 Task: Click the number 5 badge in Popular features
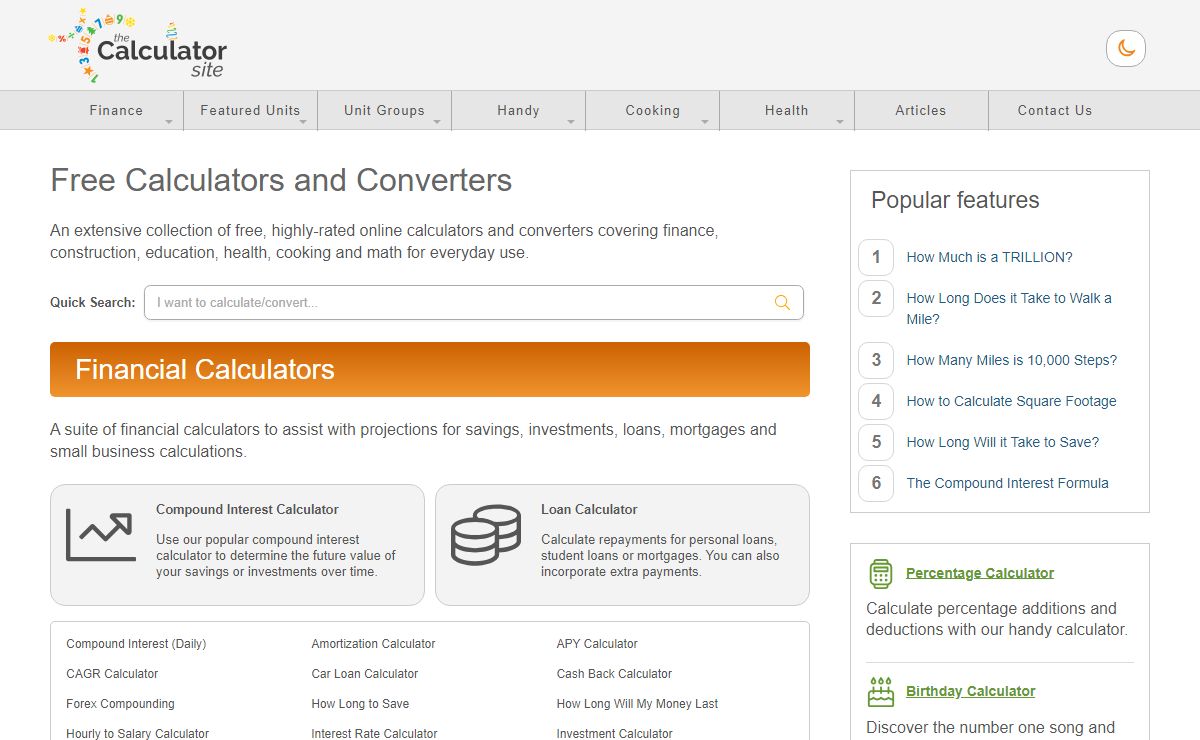coord(876,442)
